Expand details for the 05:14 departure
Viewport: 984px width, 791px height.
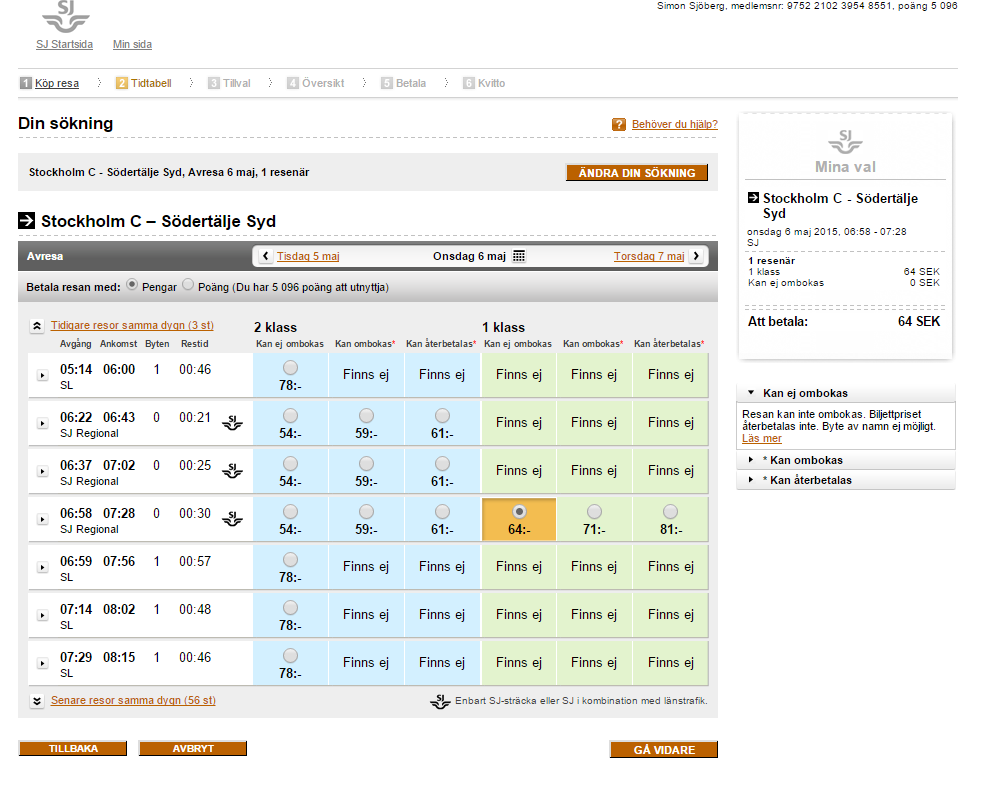pyautogui.click(x=42, y=376)
